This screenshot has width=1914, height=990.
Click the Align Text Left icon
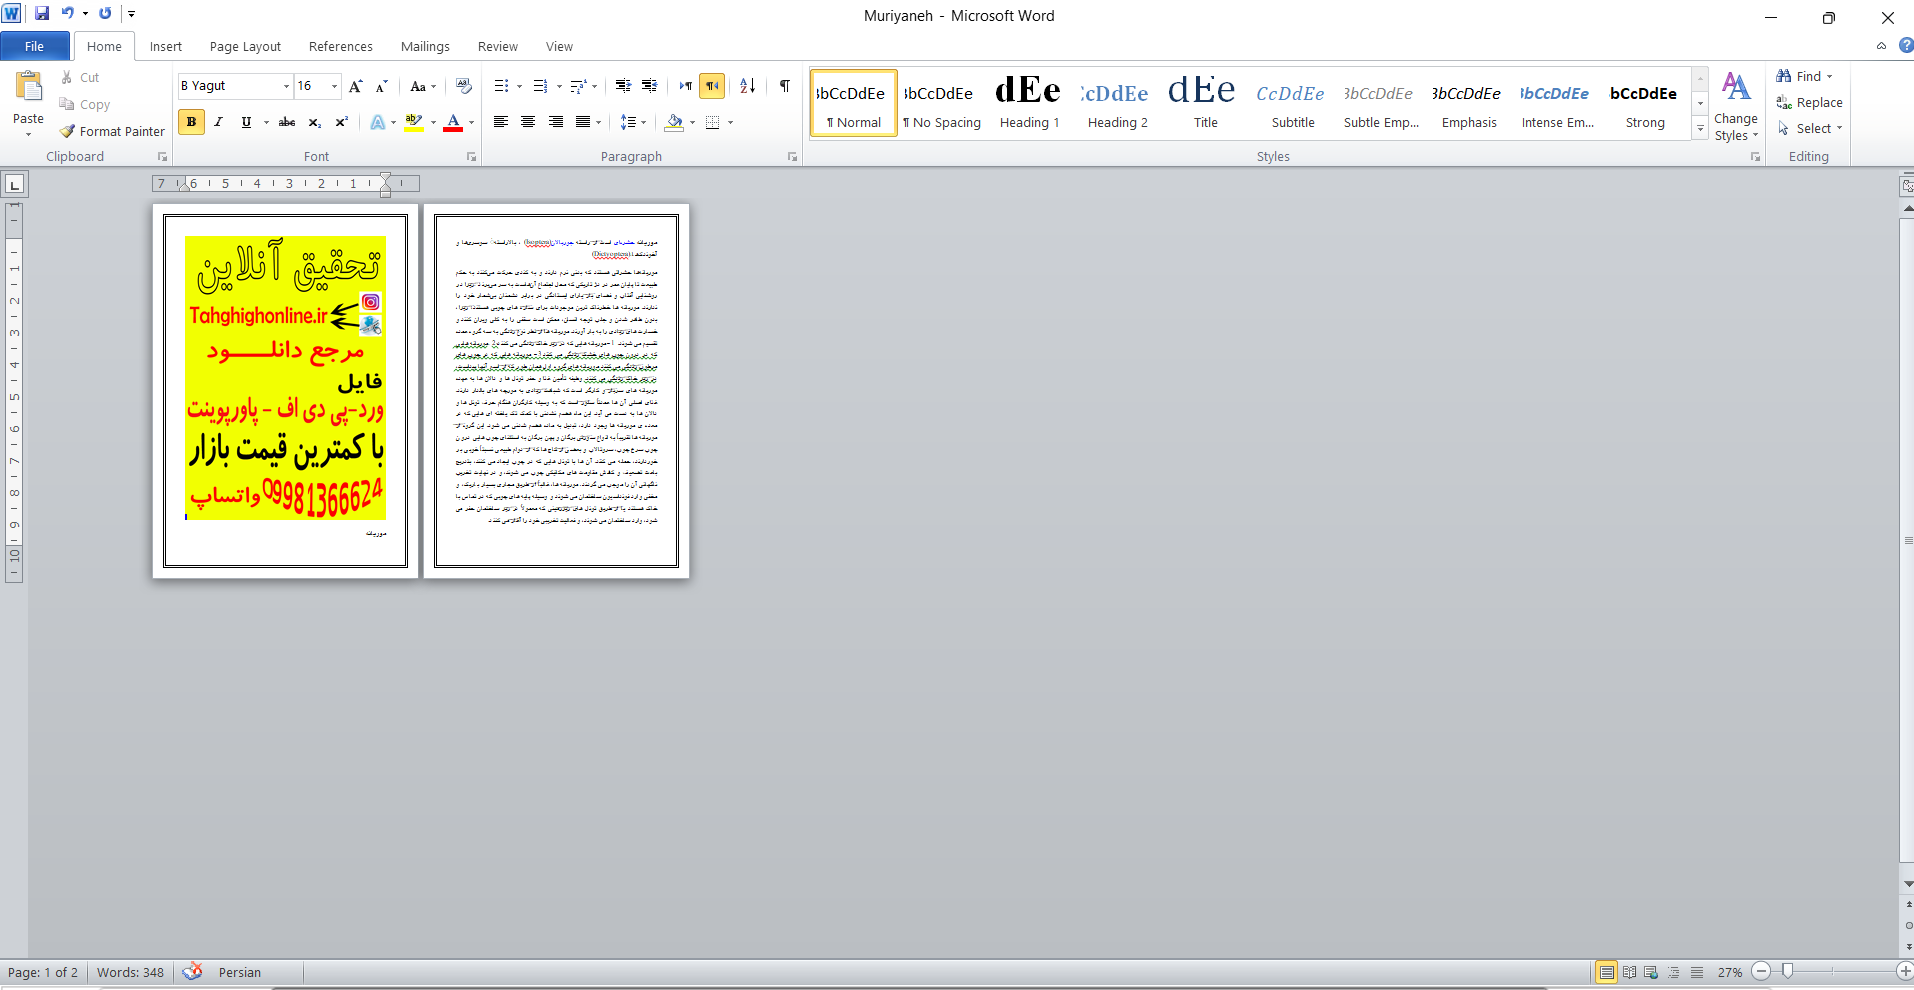click(x=501, y=122)
